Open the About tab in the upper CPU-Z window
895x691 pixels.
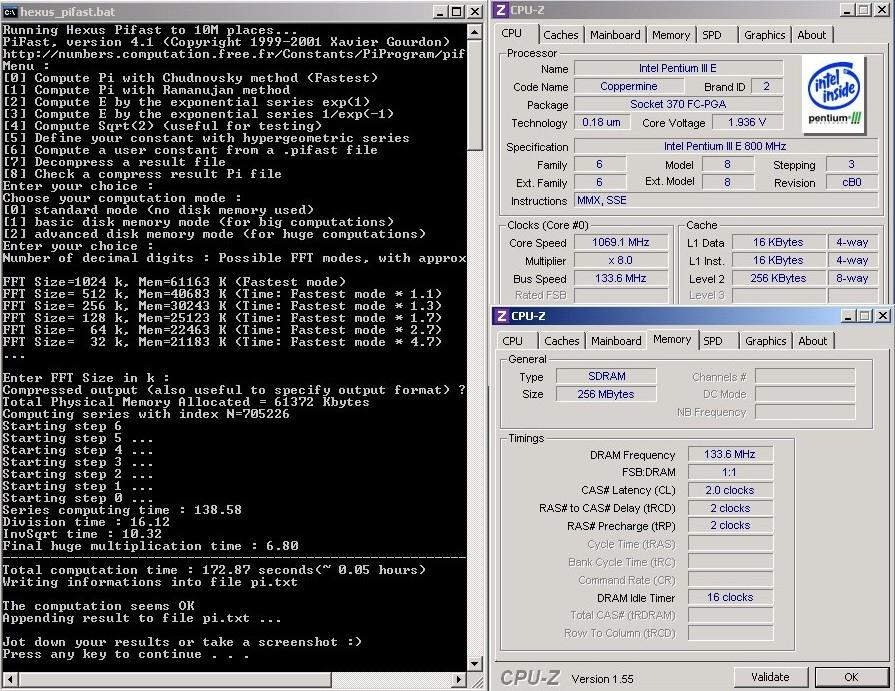(x=812, y=35)
